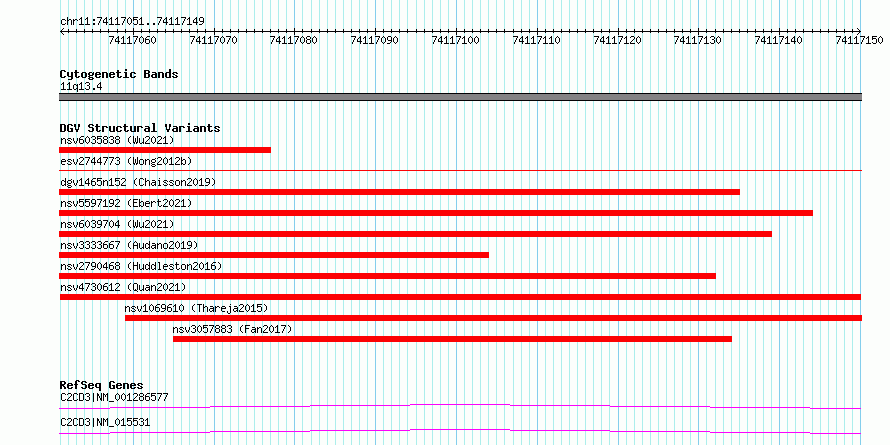
Task: Open C2CD3|NM_015531 gene label
Action: (105, 422)
